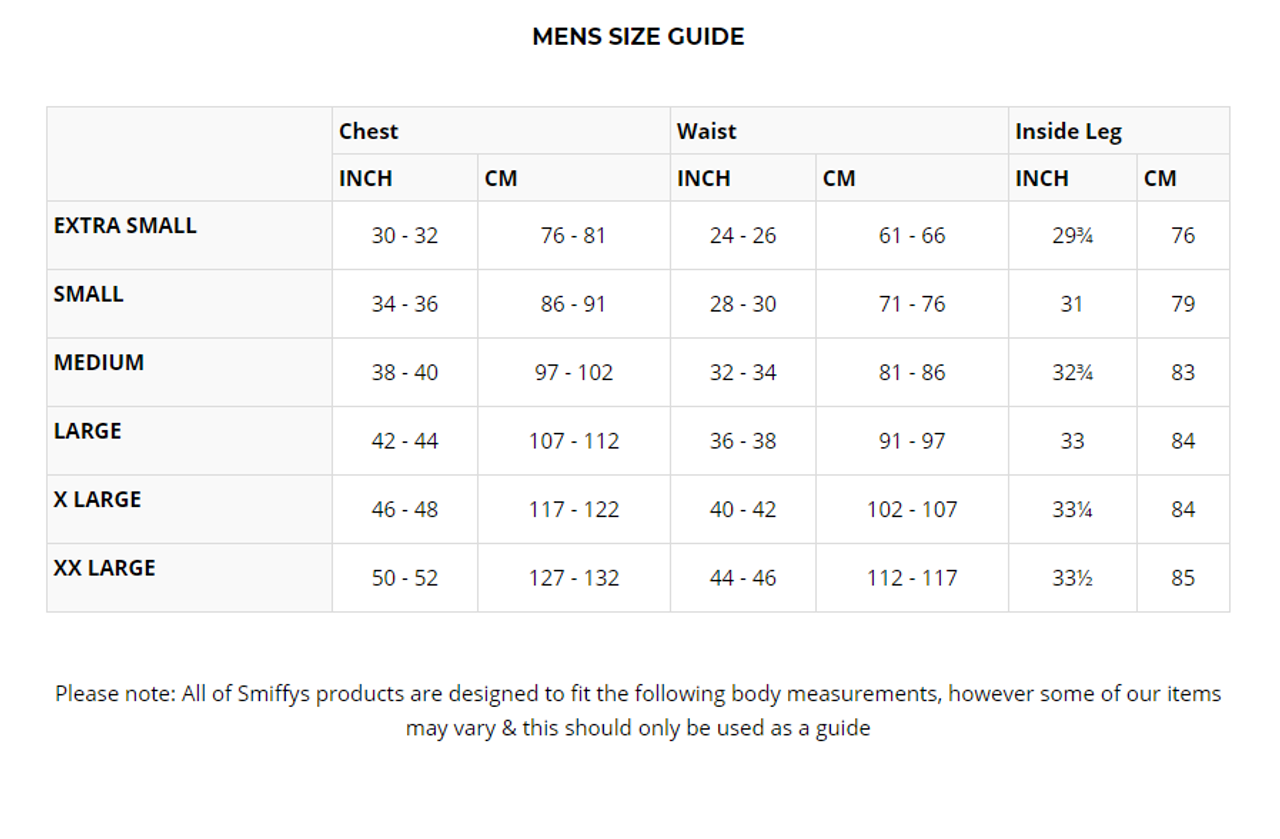Select the X LARGE row label
1280x839 pixels.
click(98, 499)
